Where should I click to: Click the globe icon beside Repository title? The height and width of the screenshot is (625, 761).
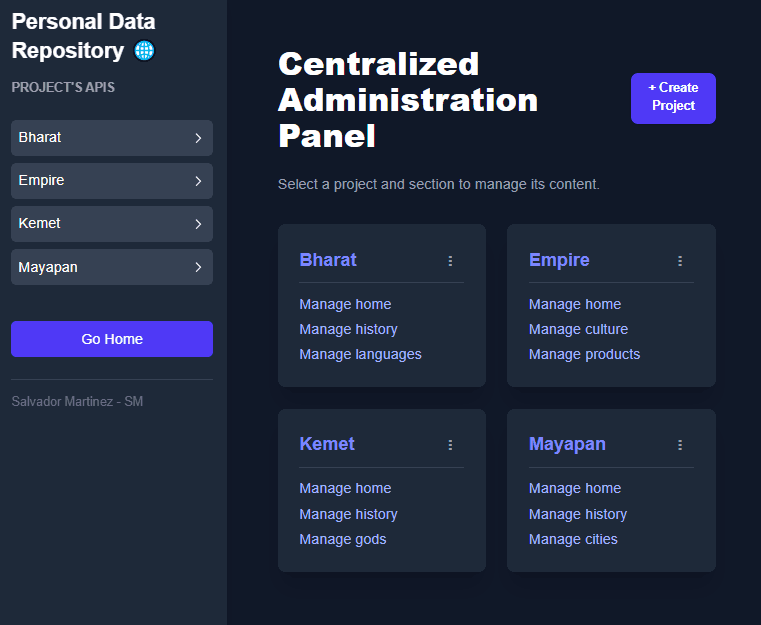[x=144, y=51]
